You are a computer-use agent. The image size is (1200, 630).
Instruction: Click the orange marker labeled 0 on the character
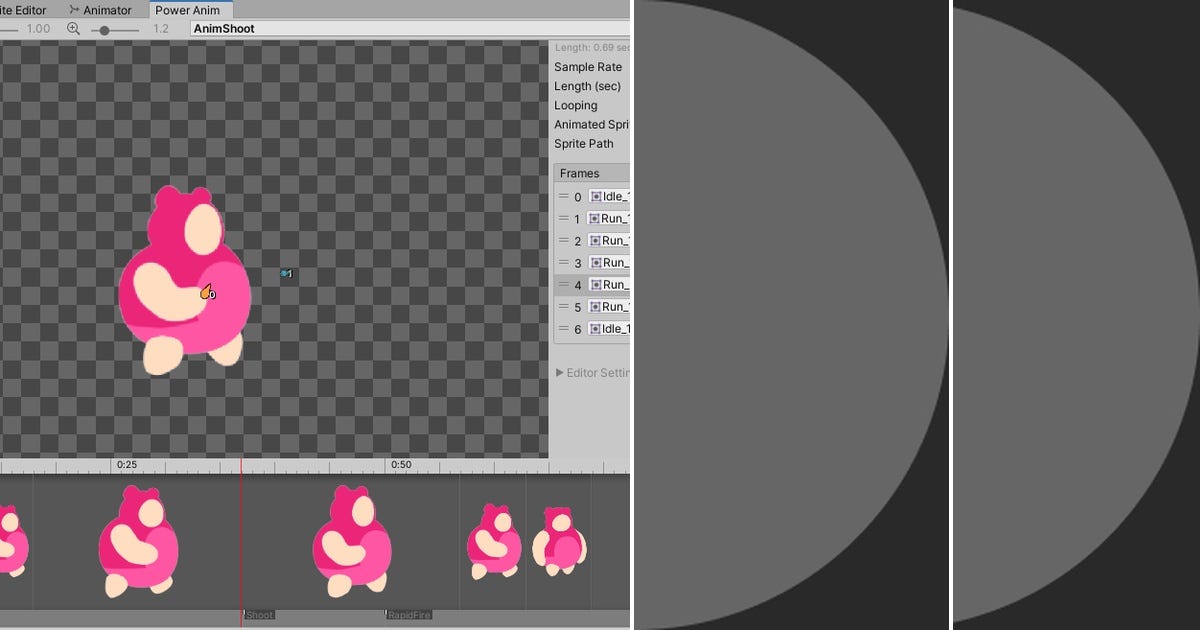tap(208, 293)
